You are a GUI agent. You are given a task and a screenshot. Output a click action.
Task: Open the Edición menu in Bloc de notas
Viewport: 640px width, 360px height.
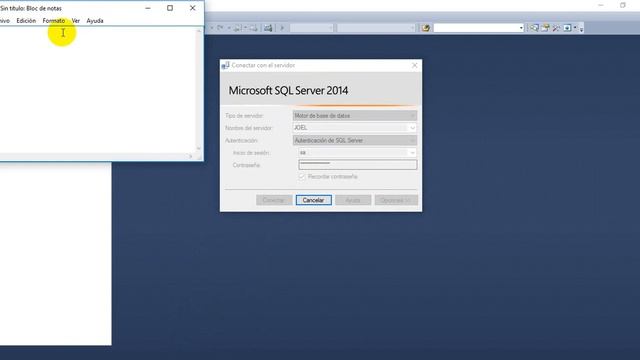[x=26, y=20]
